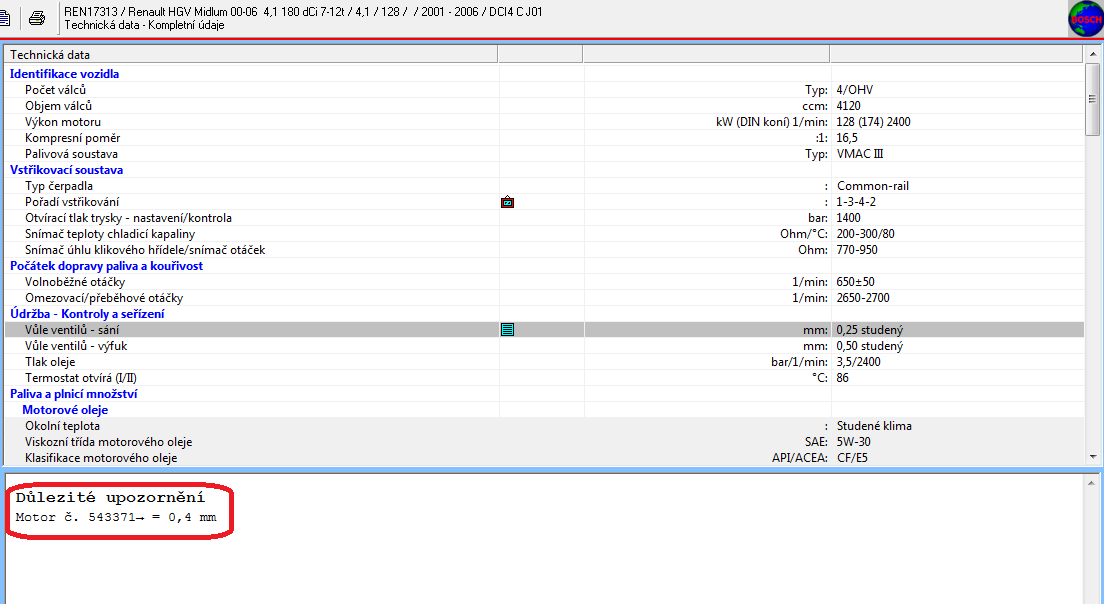Image resolution: width=1104 pixels, height=604 pixels.
Task: Select Klasifikace motorového oleje row
Action: [544, 458]
